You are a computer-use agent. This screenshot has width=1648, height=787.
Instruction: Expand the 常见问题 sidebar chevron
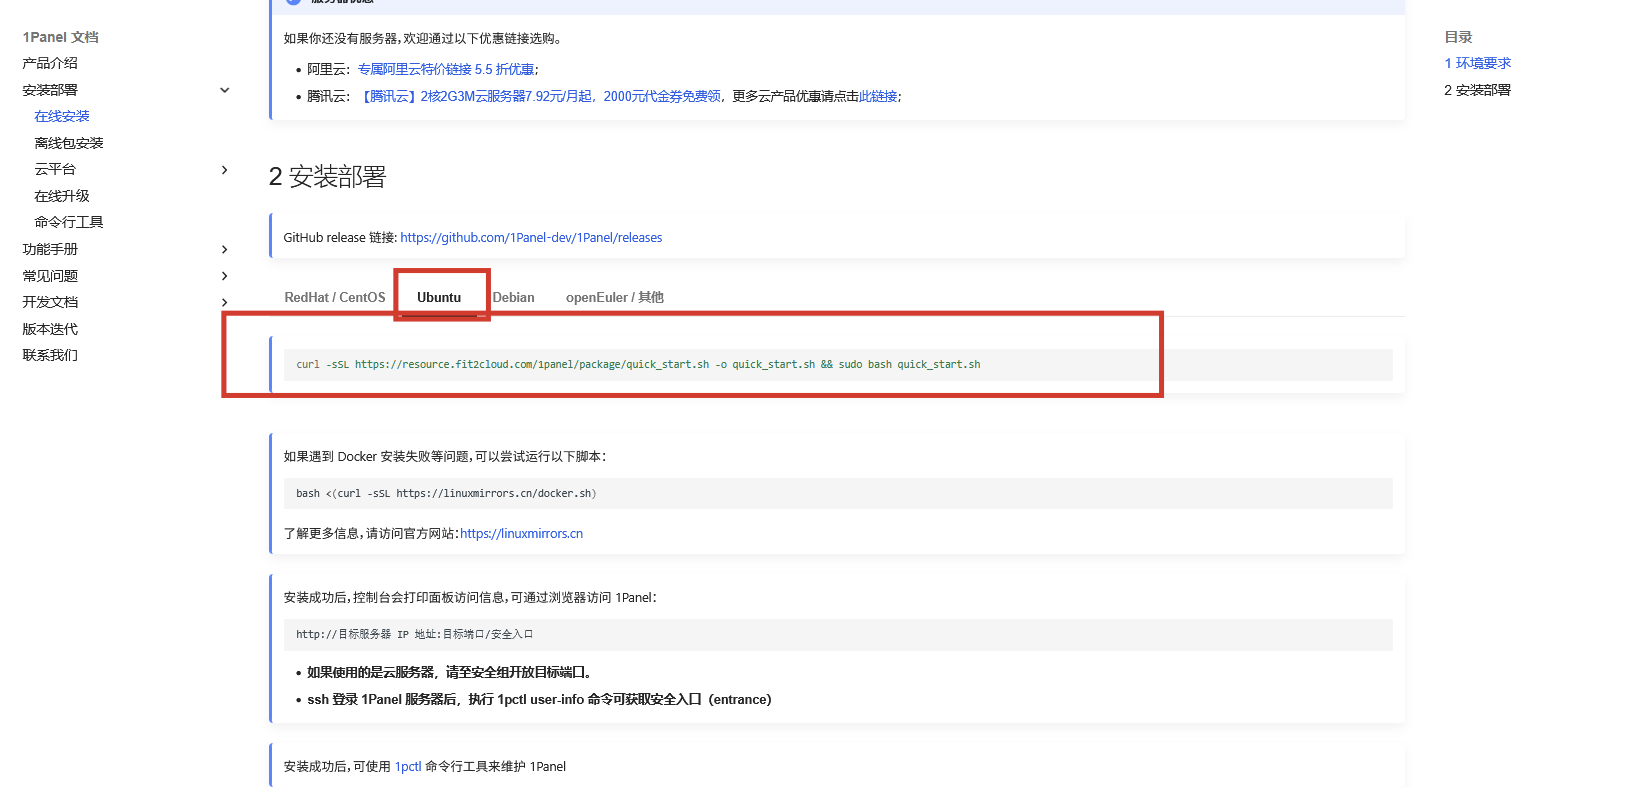(x=224, y=276)
